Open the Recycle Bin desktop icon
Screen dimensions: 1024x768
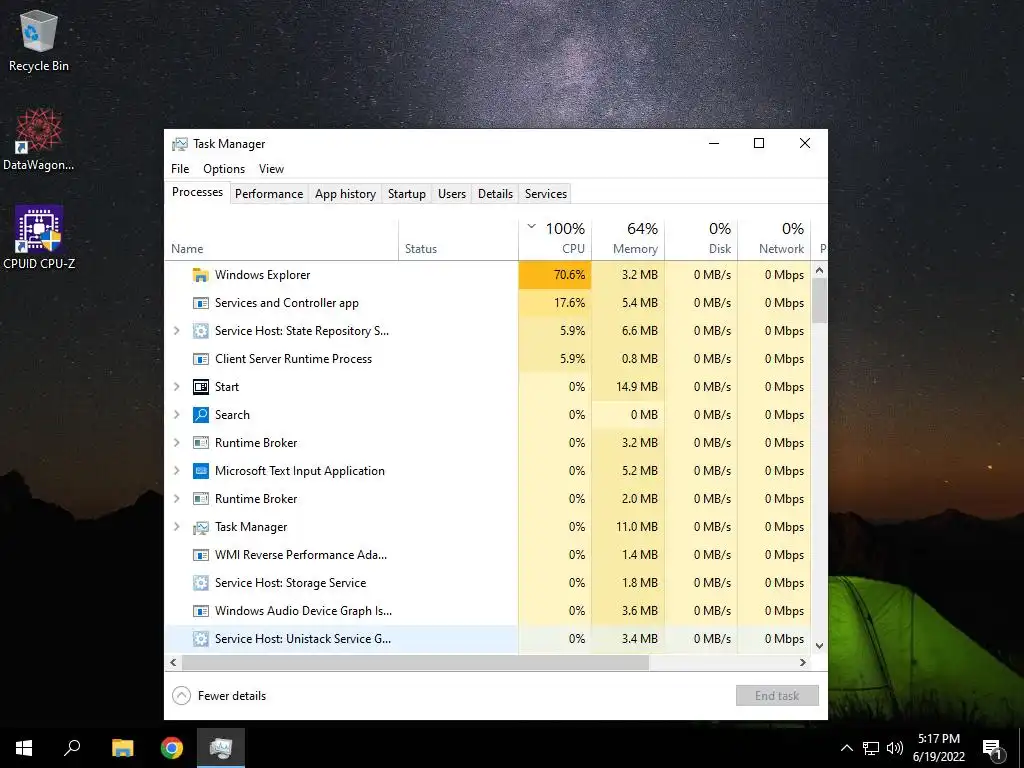(39, 40)
